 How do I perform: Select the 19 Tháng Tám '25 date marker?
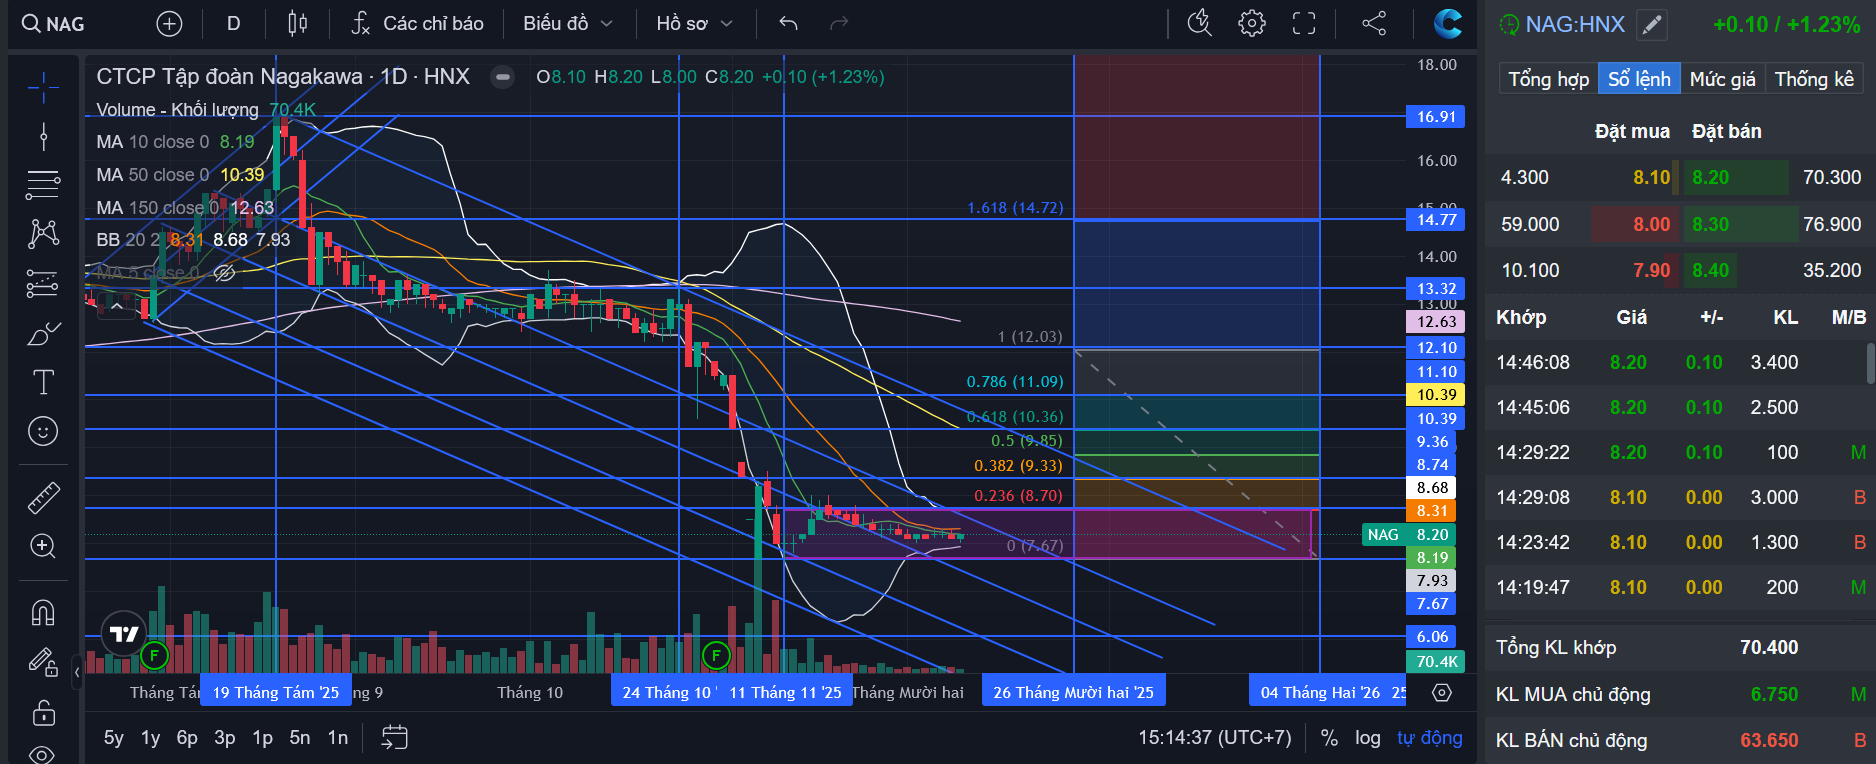tap(276, 692)
